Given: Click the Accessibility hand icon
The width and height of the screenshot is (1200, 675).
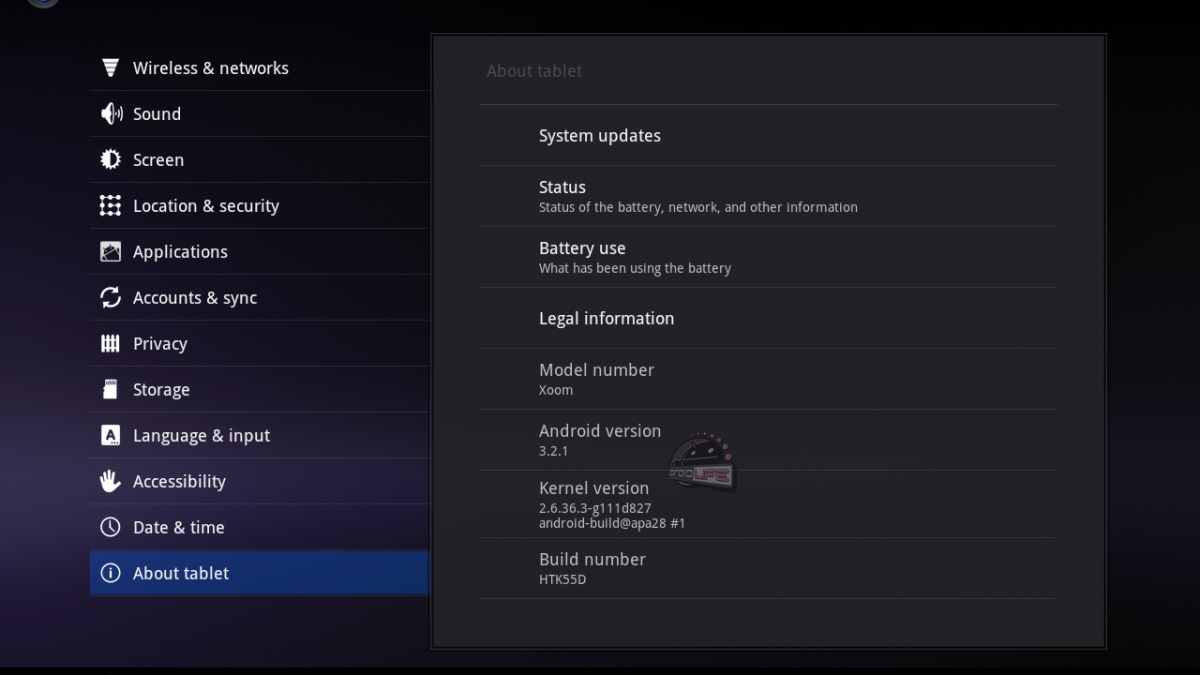Looking at the screenshot, I should [110, 482].
